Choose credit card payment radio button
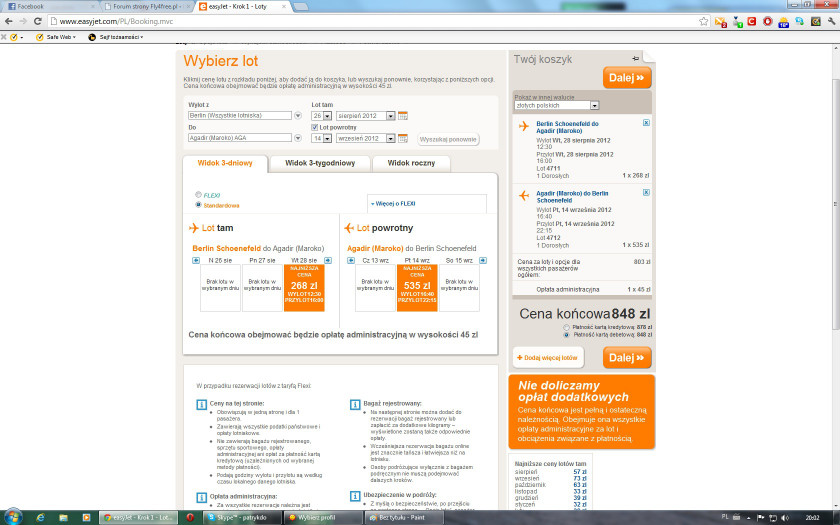 (566, 327)
